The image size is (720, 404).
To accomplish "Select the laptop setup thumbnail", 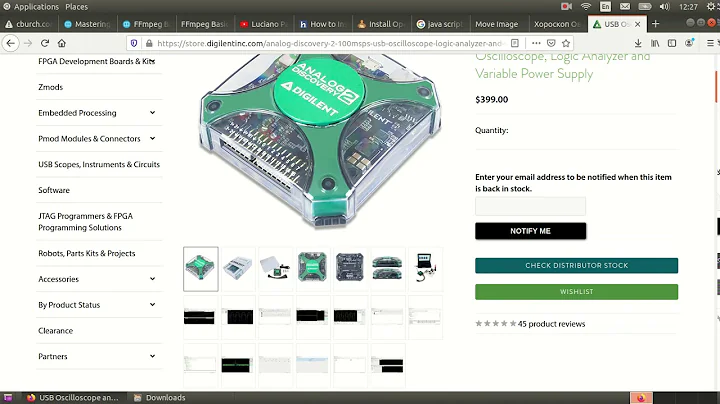I will click(x=424, y=268).
